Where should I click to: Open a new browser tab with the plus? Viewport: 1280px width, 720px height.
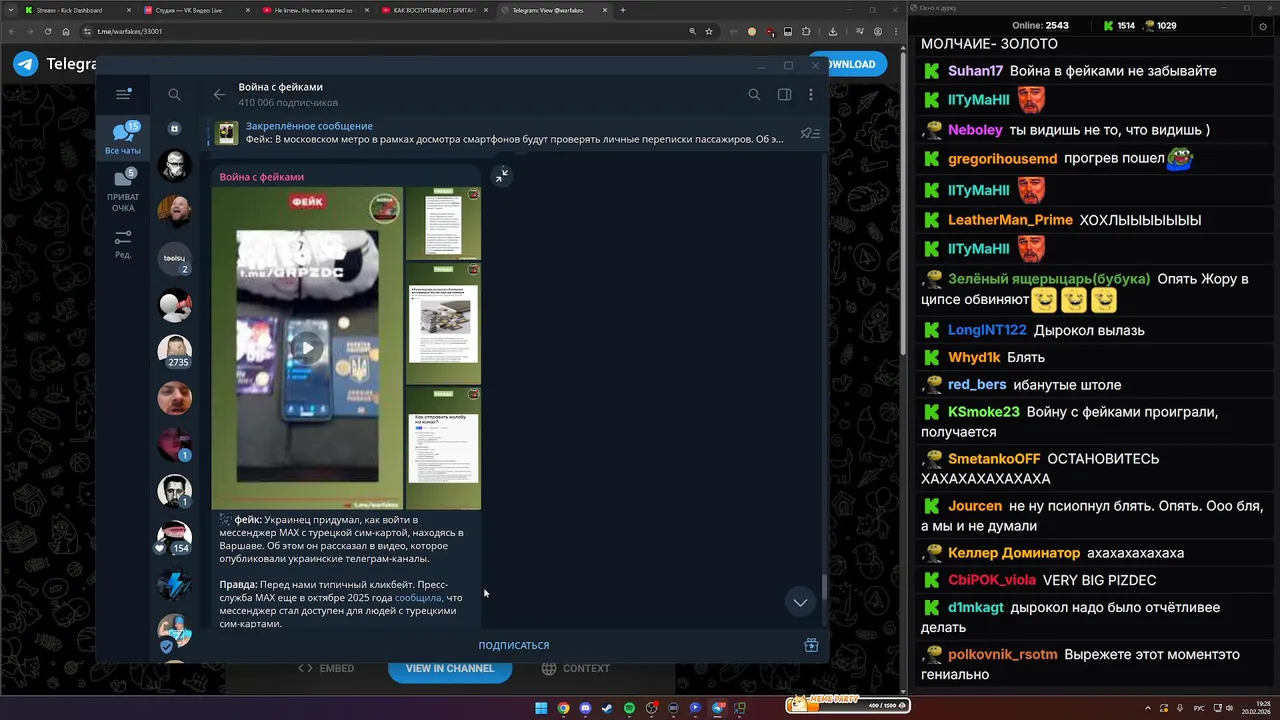click(623, 10)
